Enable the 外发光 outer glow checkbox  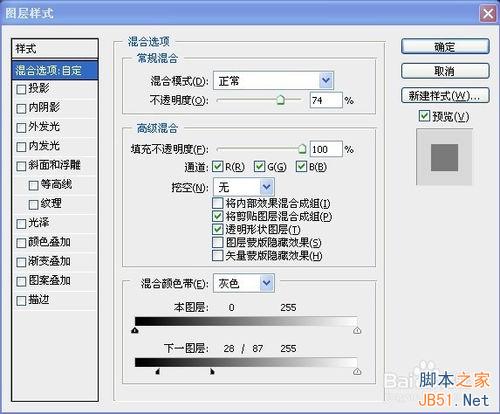[x=21, y=128]
